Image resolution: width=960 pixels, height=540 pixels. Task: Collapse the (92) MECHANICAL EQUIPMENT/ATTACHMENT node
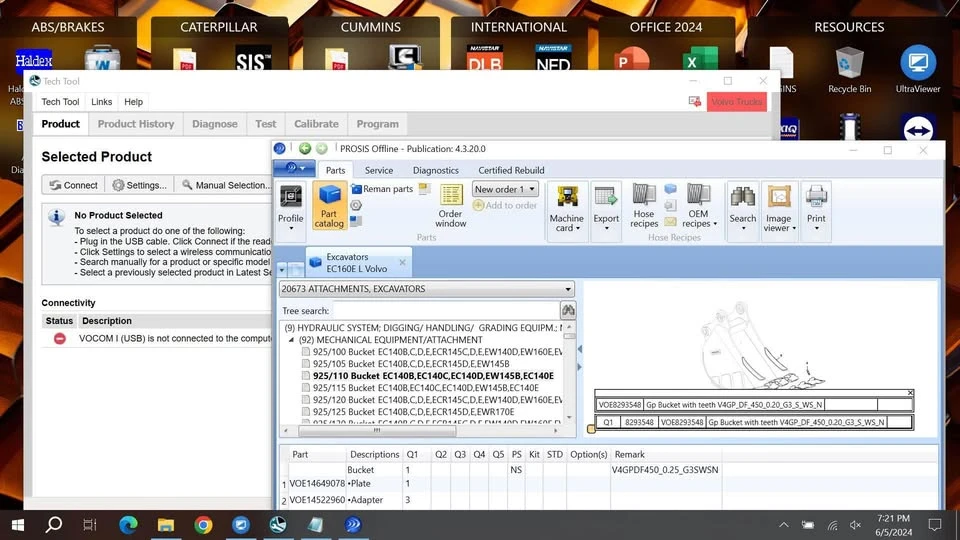[x=291, y=340]
